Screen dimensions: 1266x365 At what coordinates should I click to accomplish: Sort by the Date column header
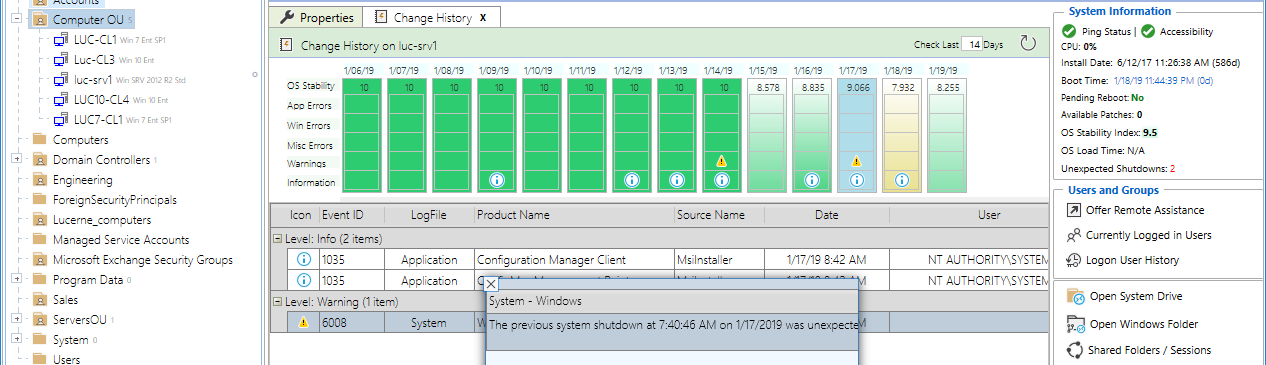tap(826, 215)
